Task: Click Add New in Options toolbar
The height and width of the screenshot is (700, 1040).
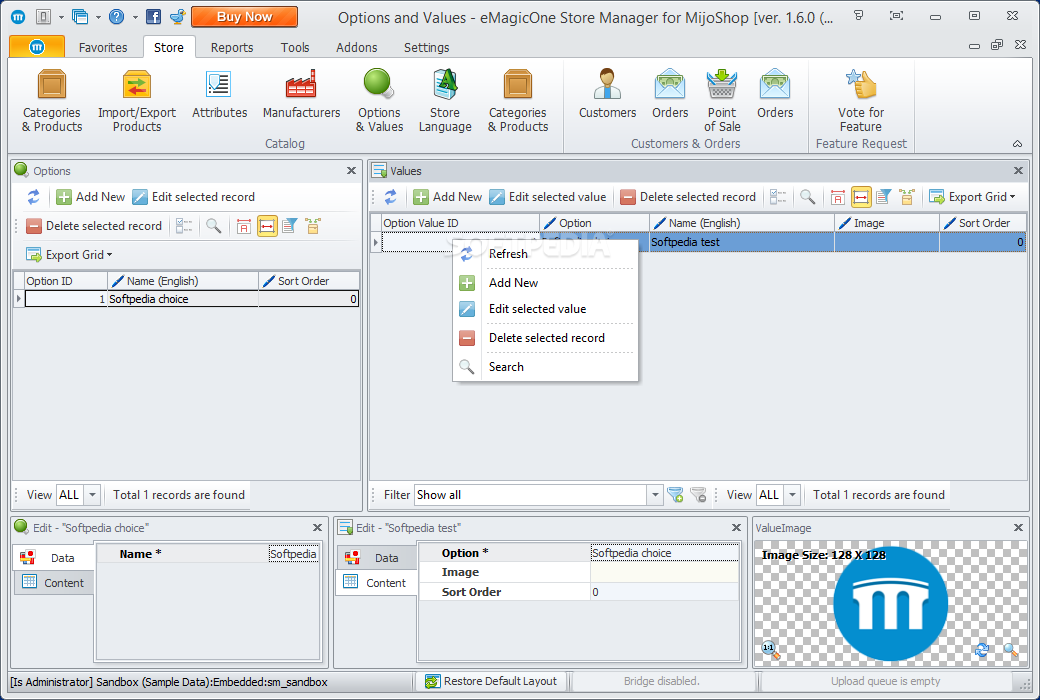Action: (91, 197)
